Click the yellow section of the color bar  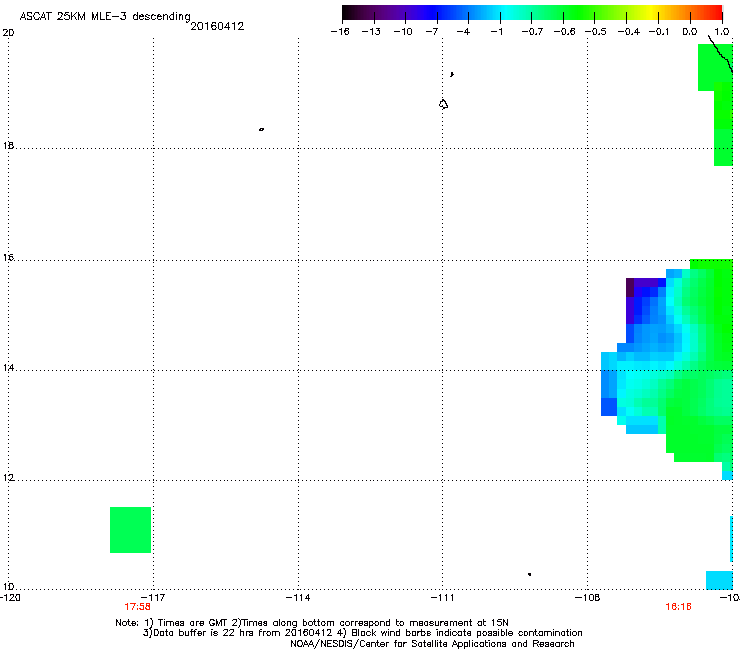pos(652,13)
